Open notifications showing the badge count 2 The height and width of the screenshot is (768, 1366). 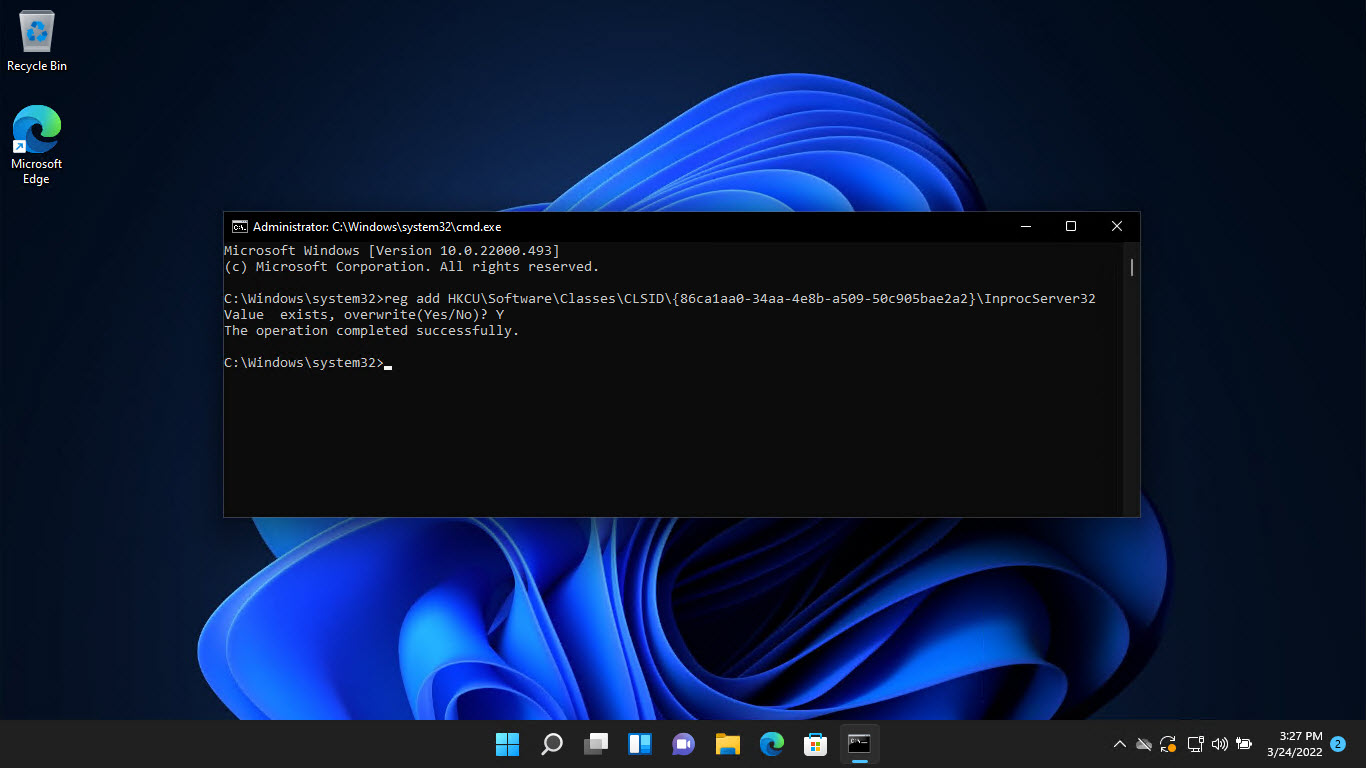click(1337, 744)
